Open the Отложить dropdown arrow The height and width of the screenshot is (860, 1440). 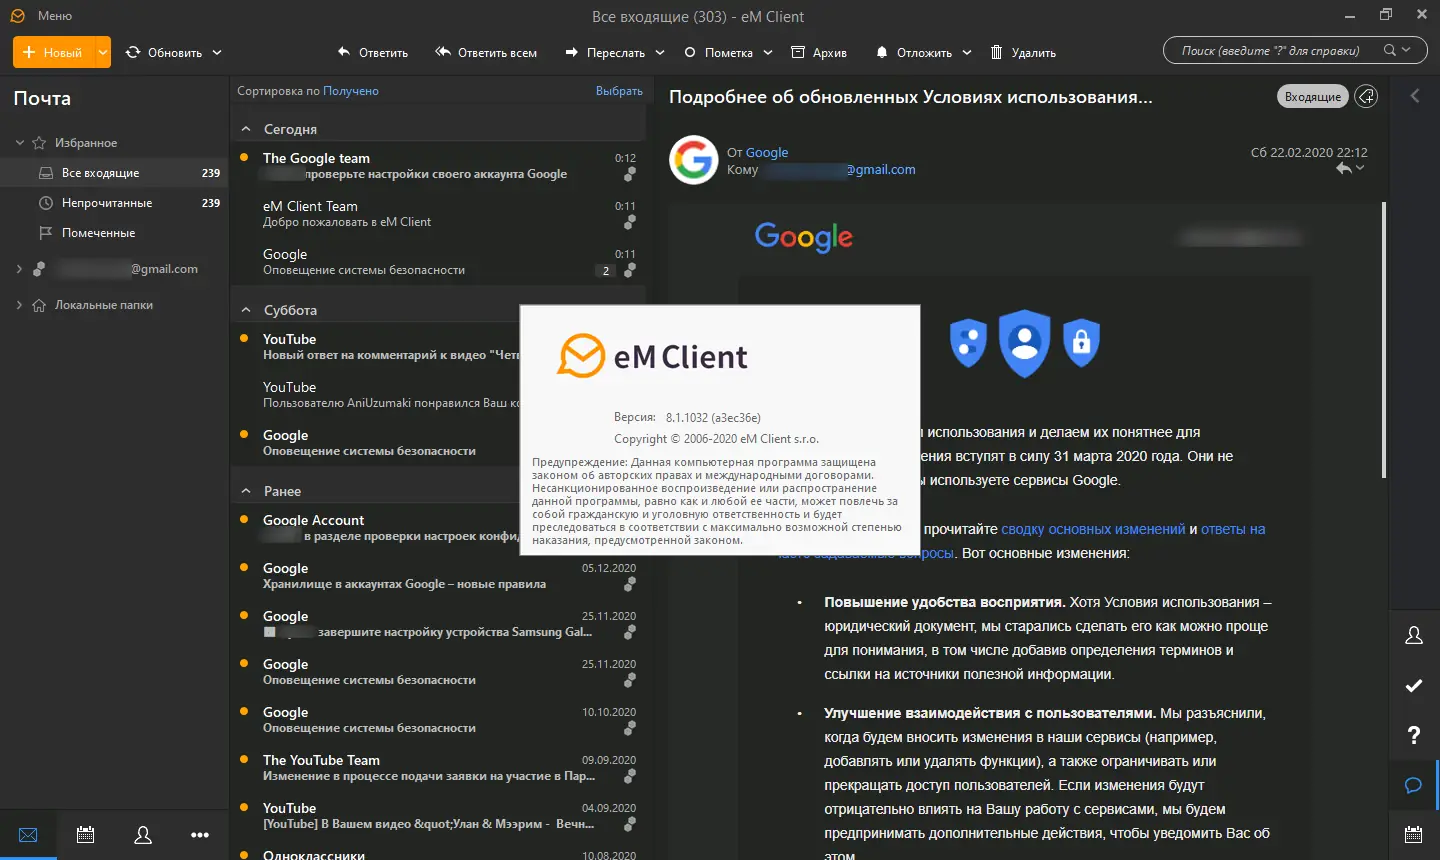(967, 53)
